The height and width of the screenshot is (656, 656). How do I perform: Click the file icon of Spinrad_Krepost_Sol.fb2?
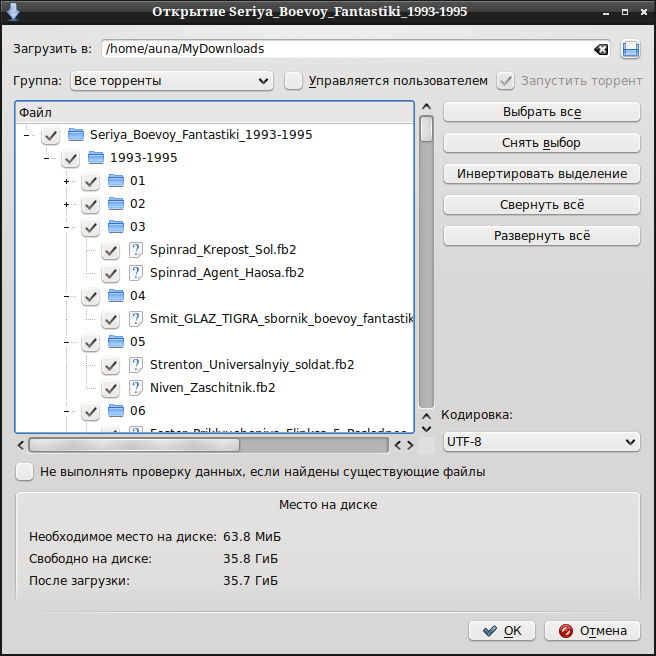pyautogui.click(x=136, y=250)
